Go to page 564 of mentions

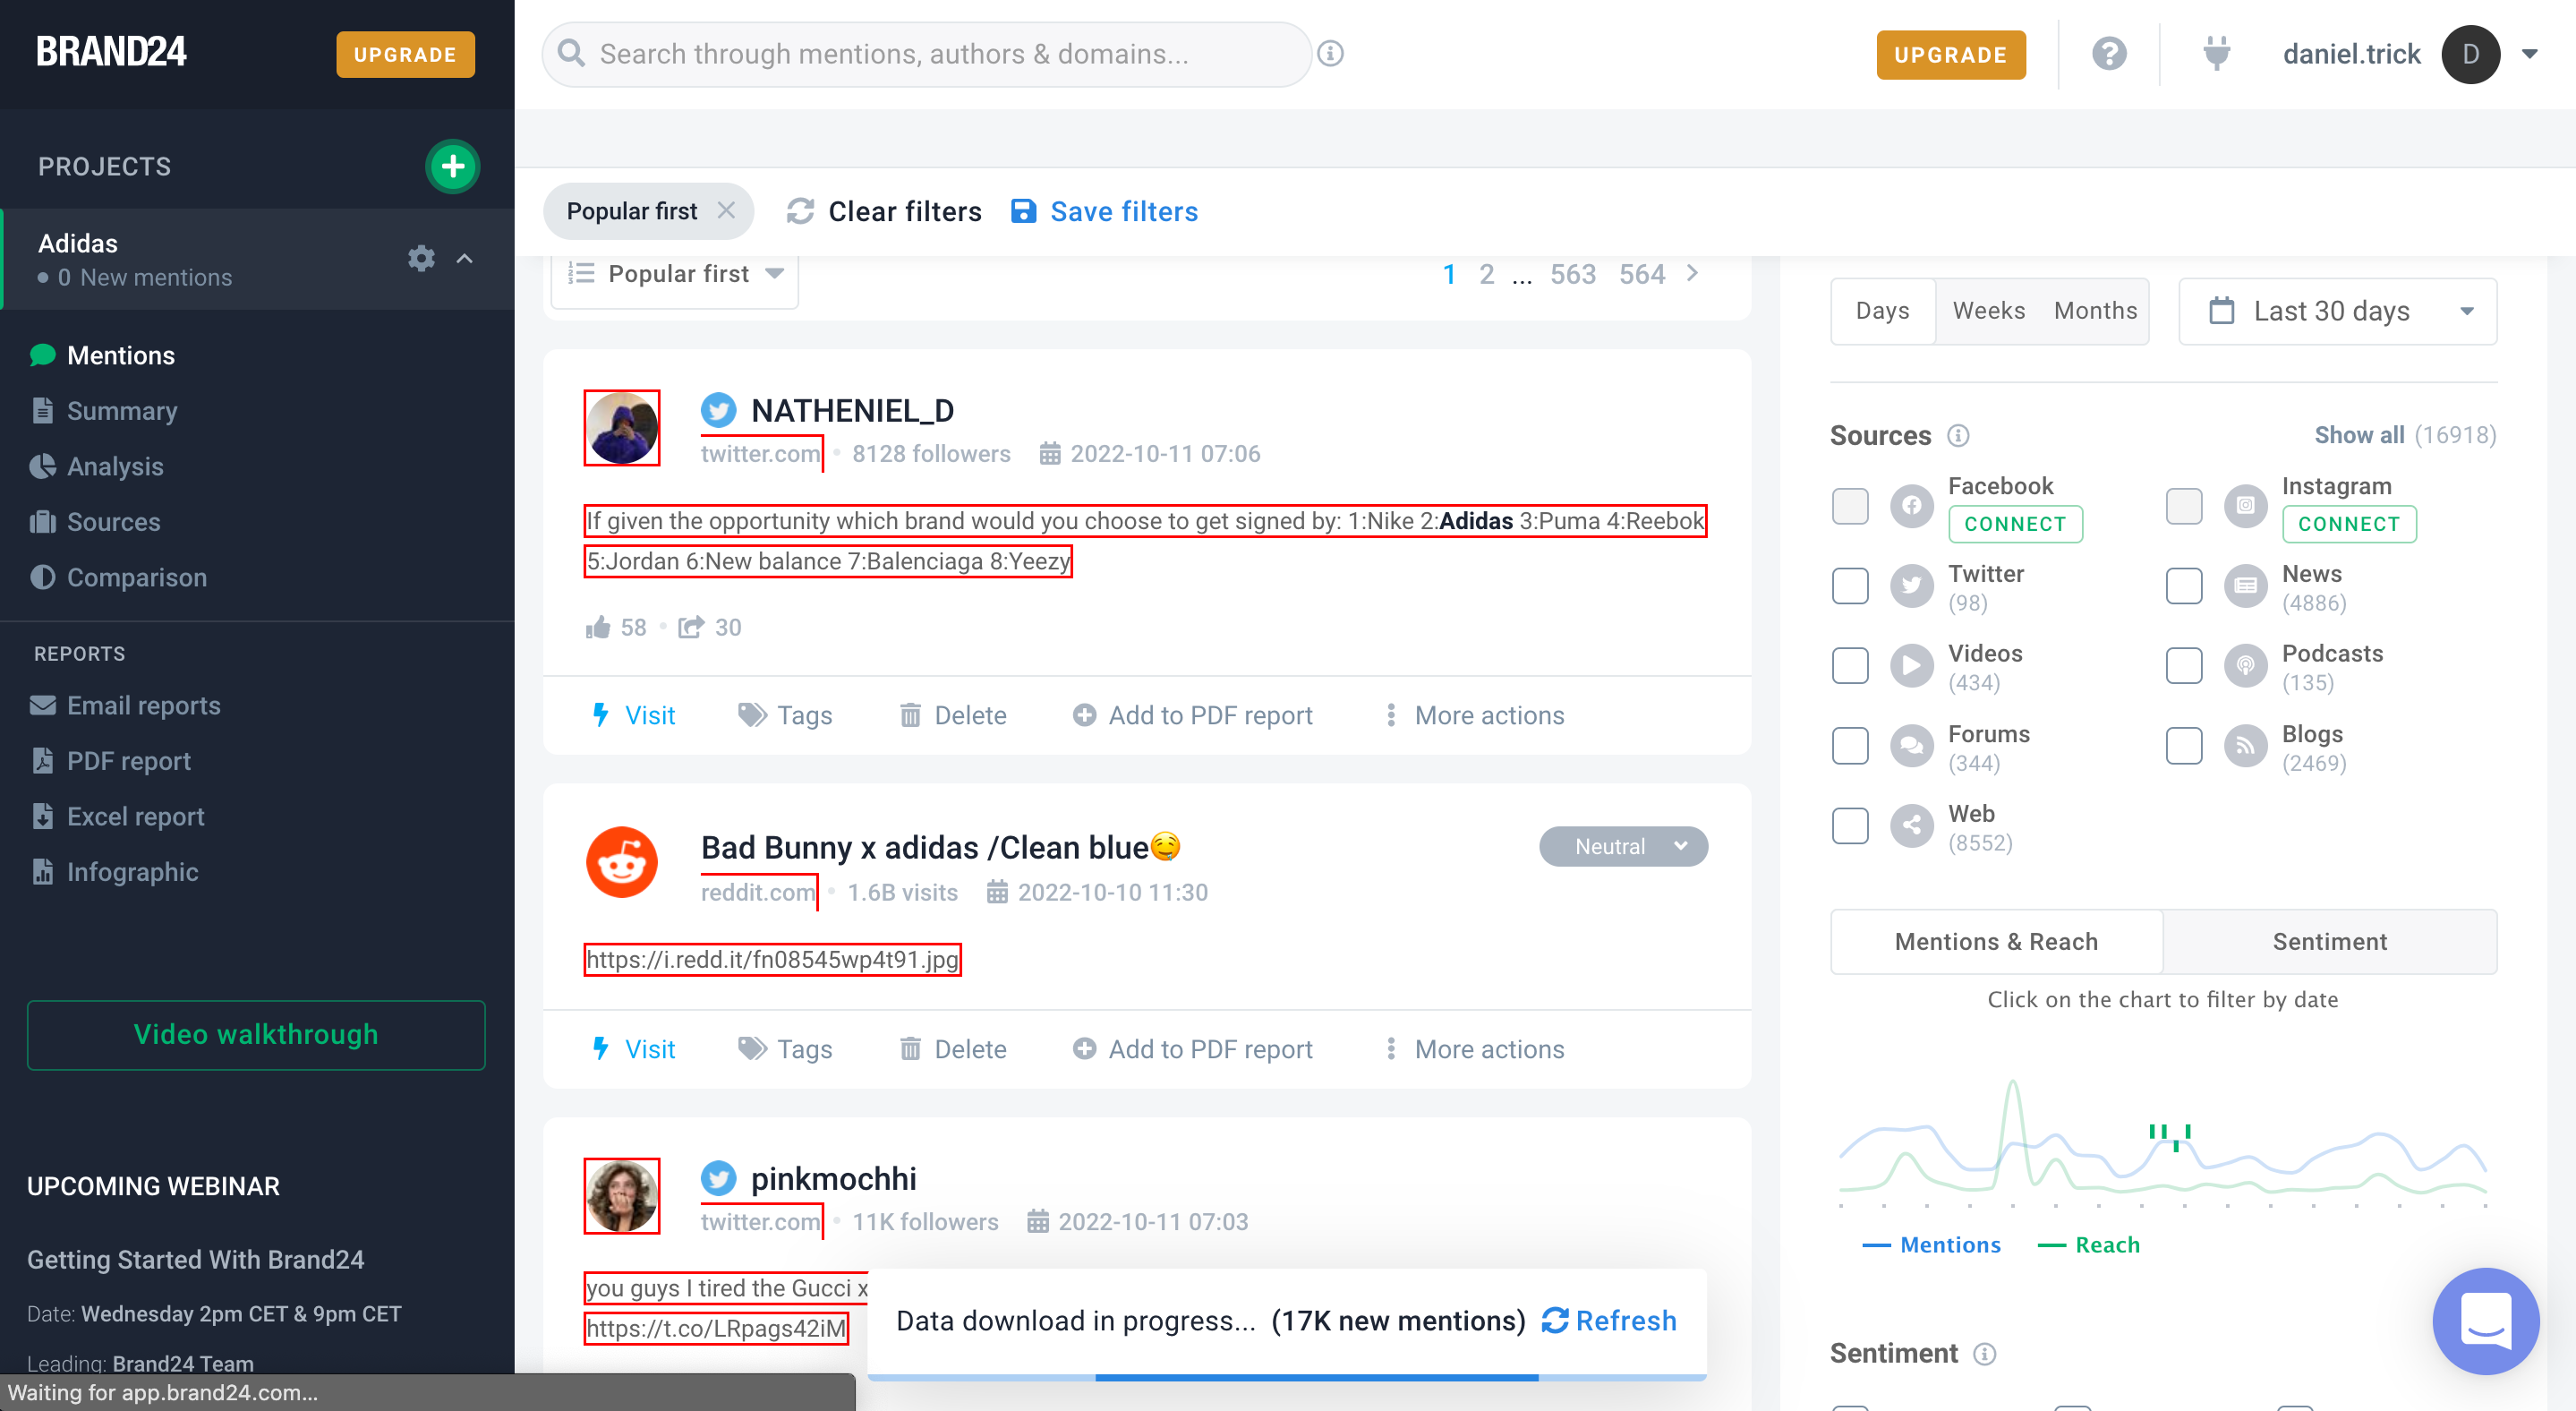tap(1641, 274)
